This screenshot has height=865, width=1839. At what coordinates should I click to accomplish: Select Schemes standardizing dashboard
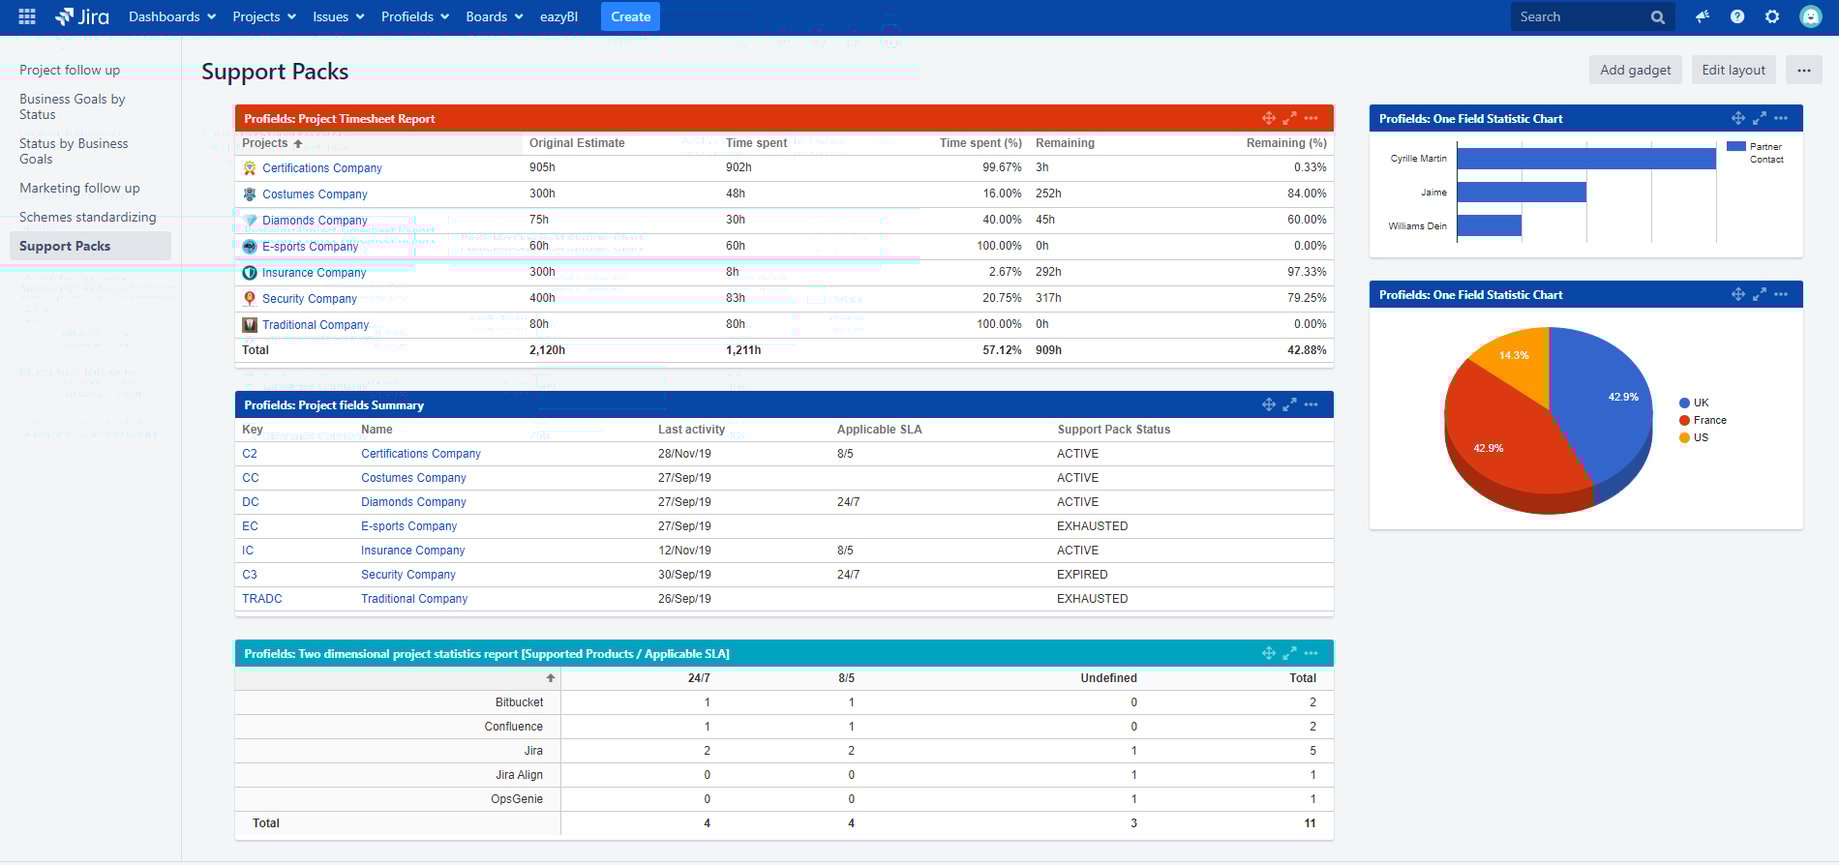tap(88, 217)
